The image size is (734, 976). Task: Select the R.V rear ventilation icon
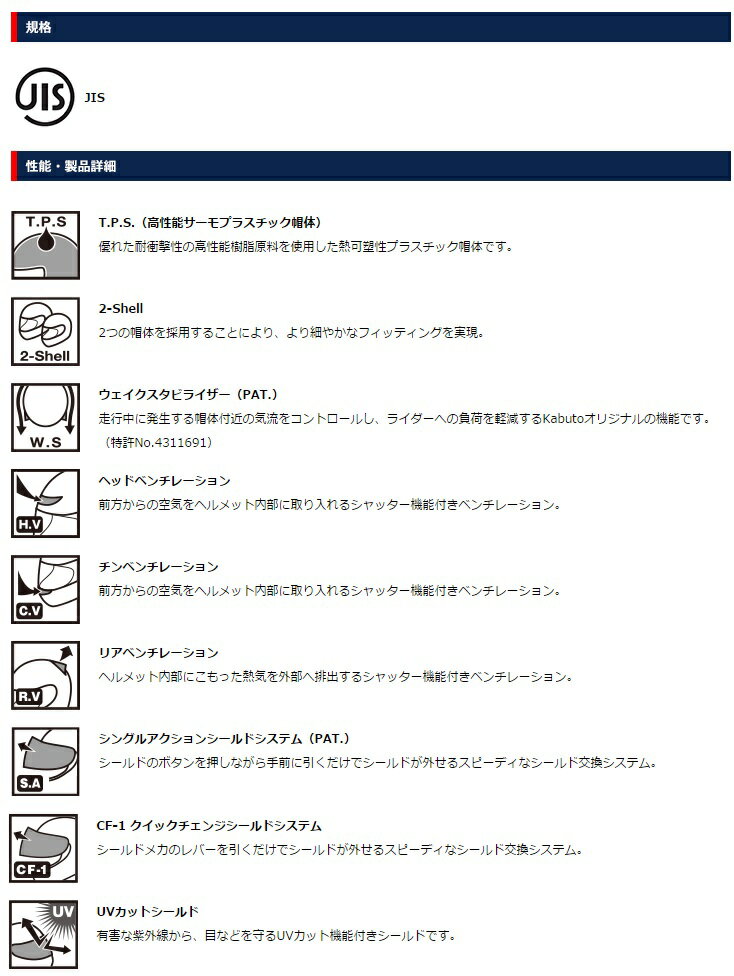(45, 675)
